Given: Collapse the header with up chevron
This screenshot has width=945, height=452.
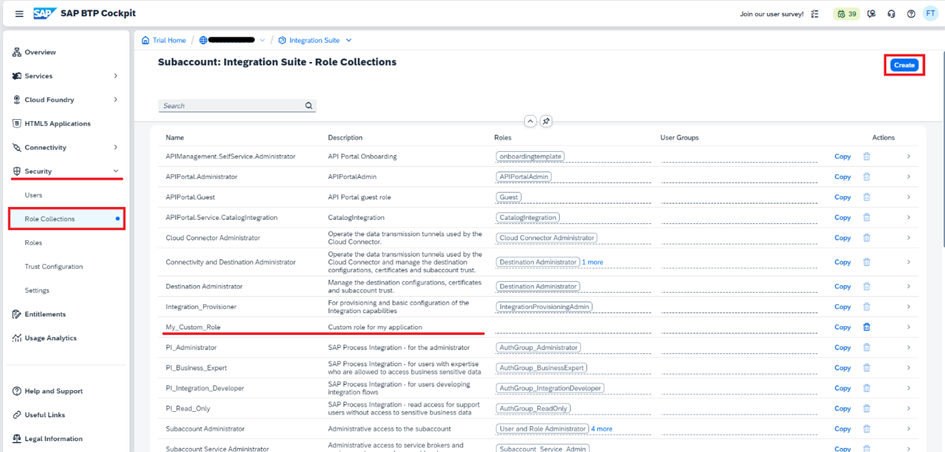Looking at the screenshot, I should click(530, 121).
